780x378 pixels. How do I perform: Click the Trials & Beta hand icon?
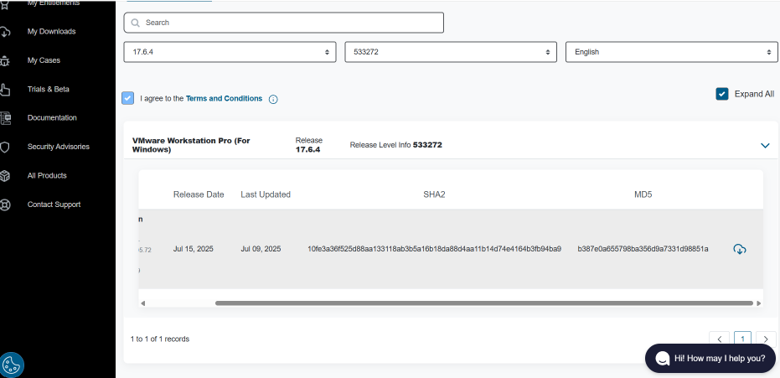pos(4,90)
